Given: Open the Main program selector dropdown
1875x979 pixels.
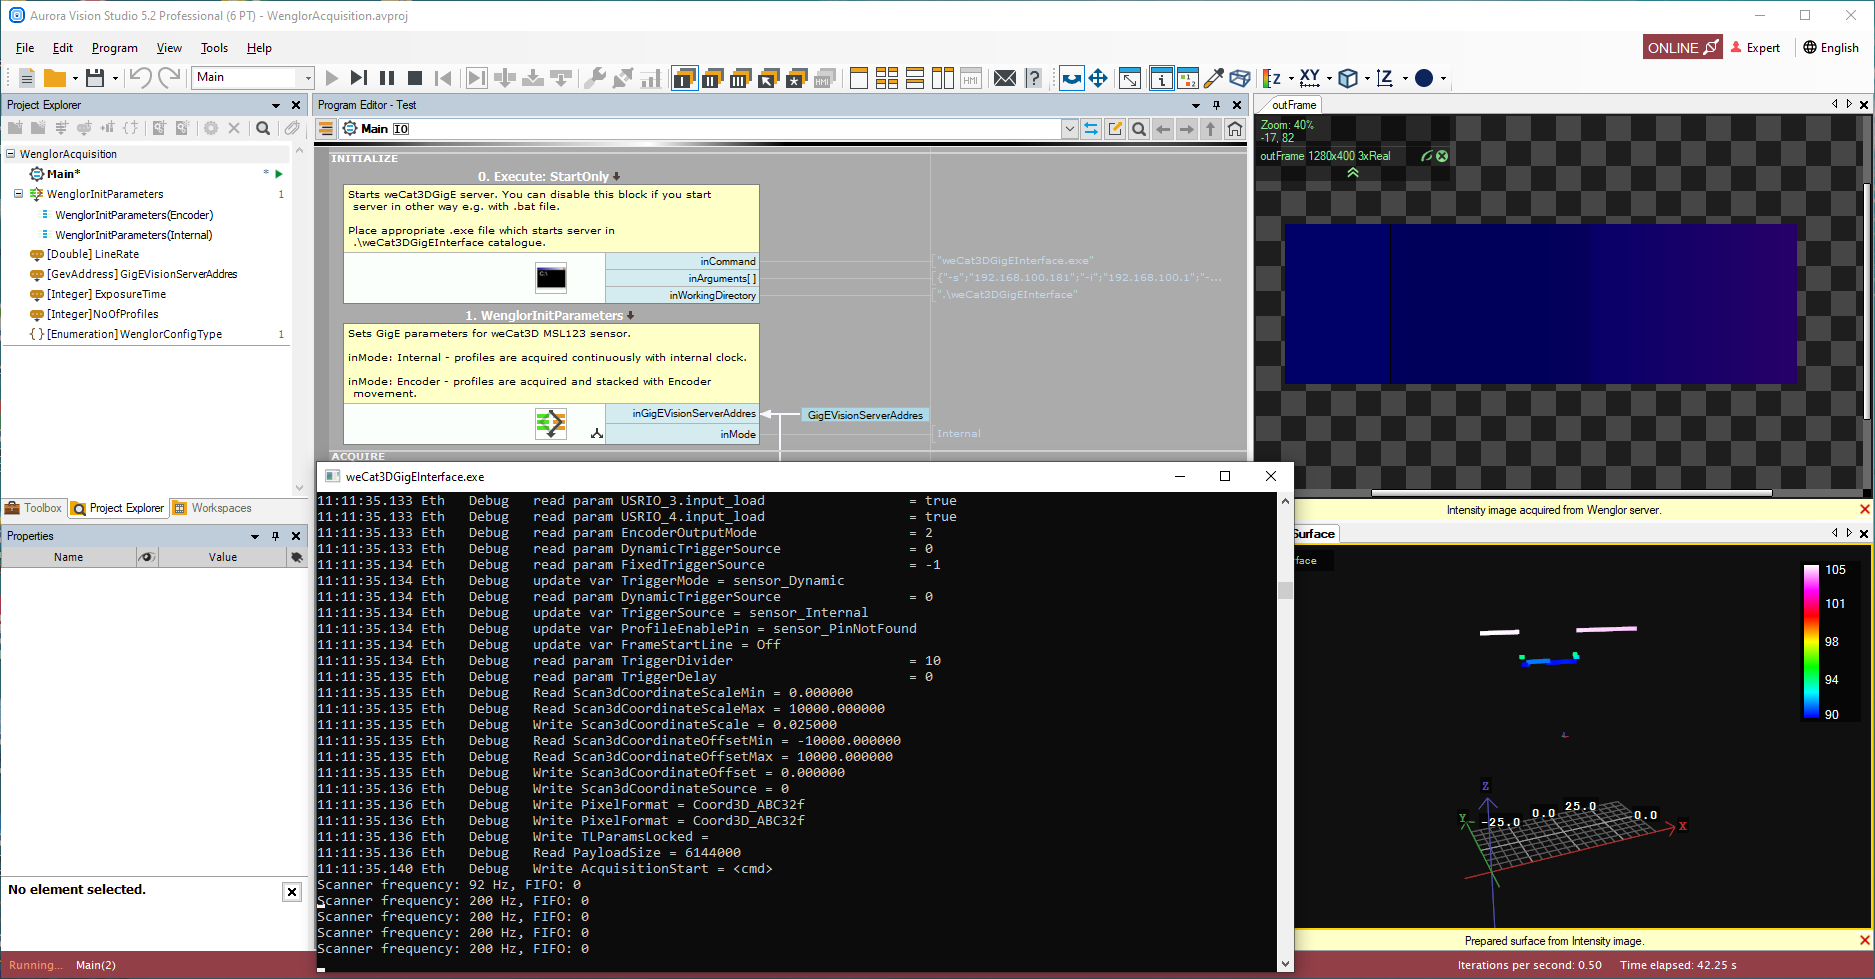Looking at the screenshot, I should click(306, 78).
